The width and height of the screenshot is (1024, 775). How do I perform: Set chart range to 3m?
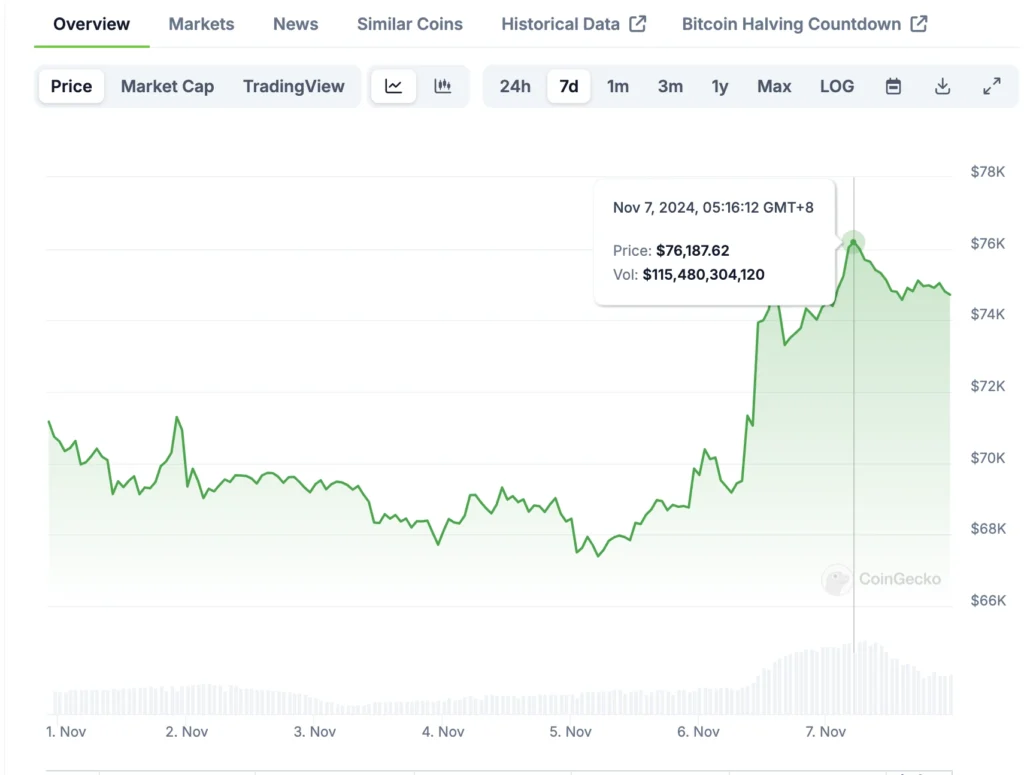point(670,86)
